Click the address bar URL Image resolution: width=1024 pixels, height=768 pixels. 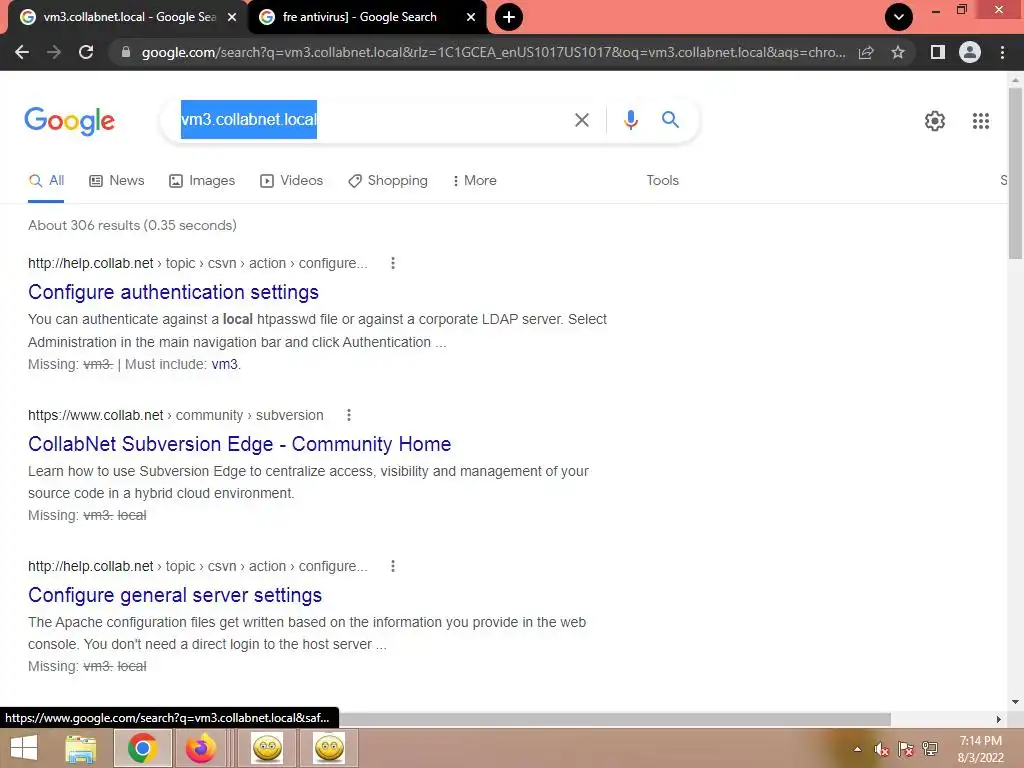tap(493, 52)
